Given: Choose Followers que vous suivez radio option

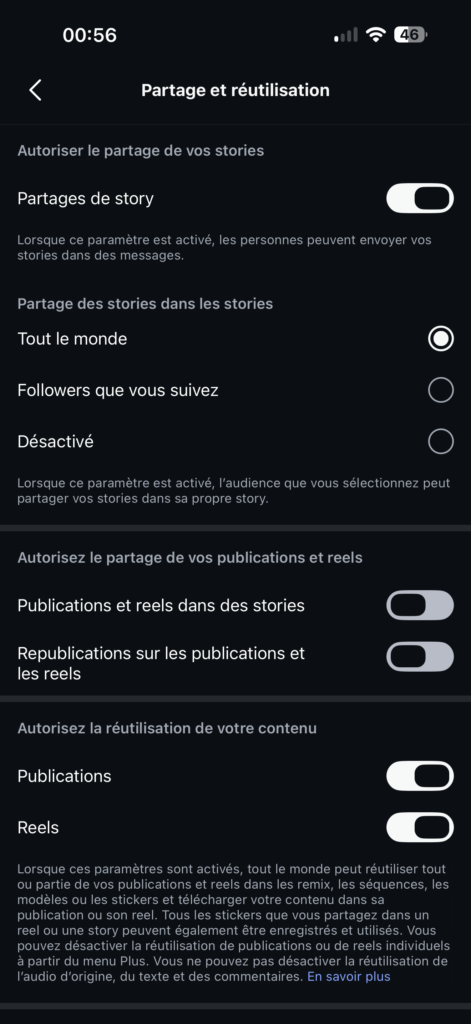Looking at the screenshot, I should pos(441,391).
